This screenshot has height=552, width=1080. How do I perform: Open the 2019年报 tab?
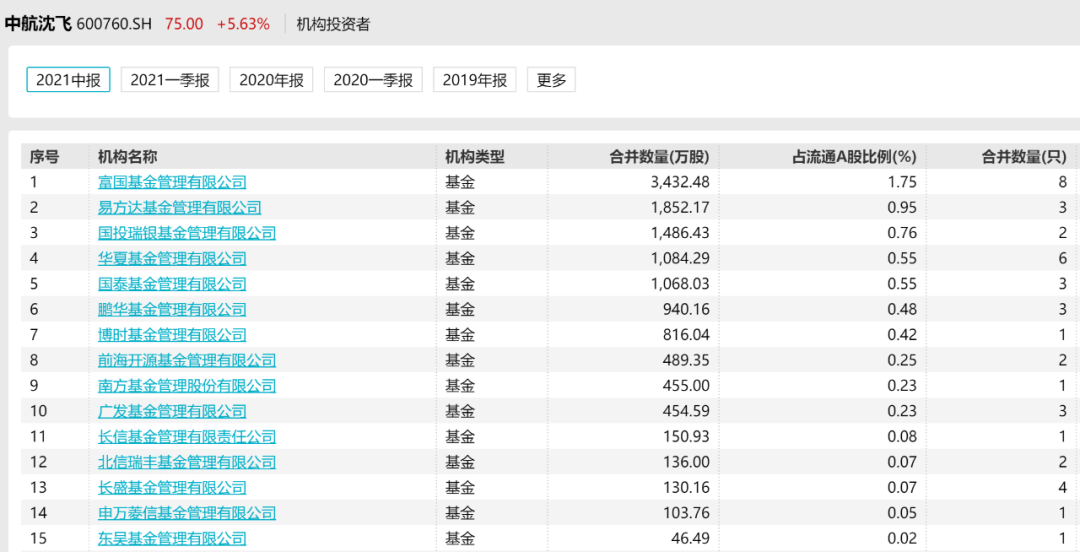click(x=475, y=80)
